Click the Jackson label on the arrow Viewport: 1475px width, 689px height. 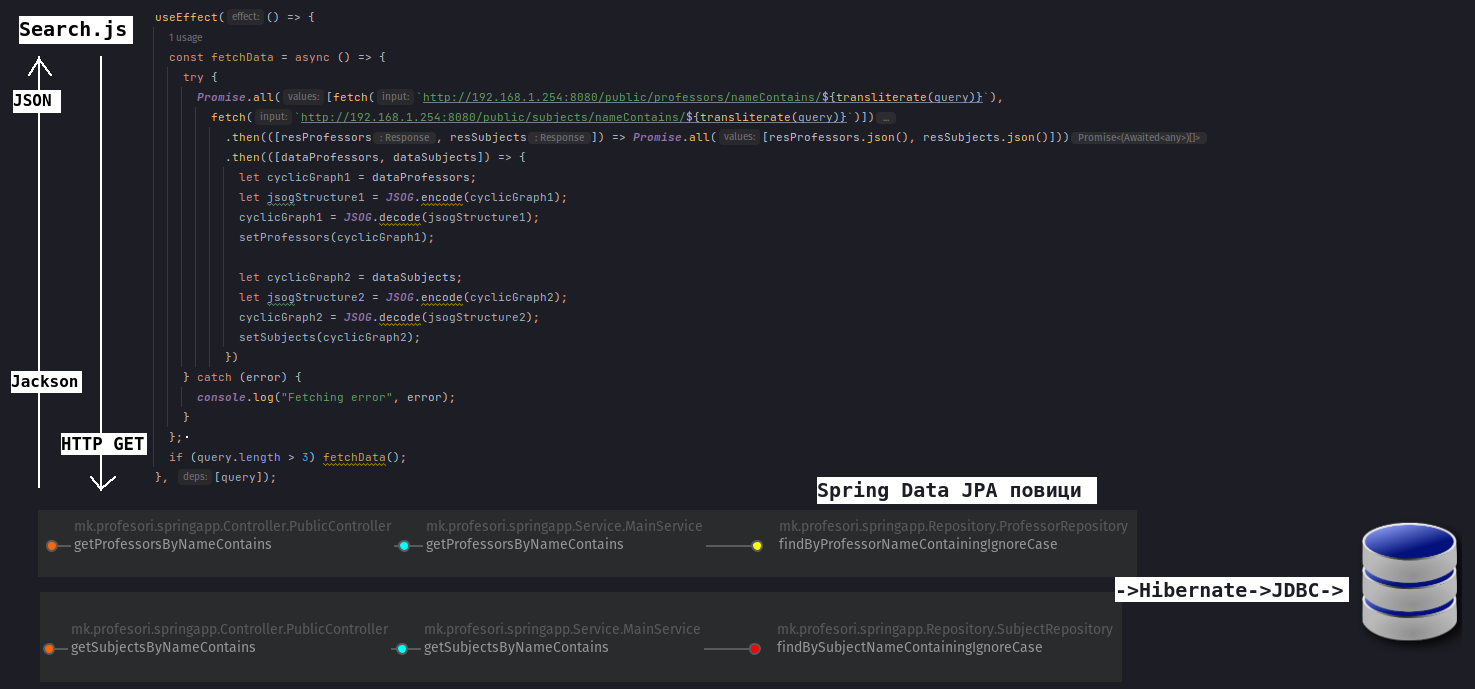[x=45, y=381]
